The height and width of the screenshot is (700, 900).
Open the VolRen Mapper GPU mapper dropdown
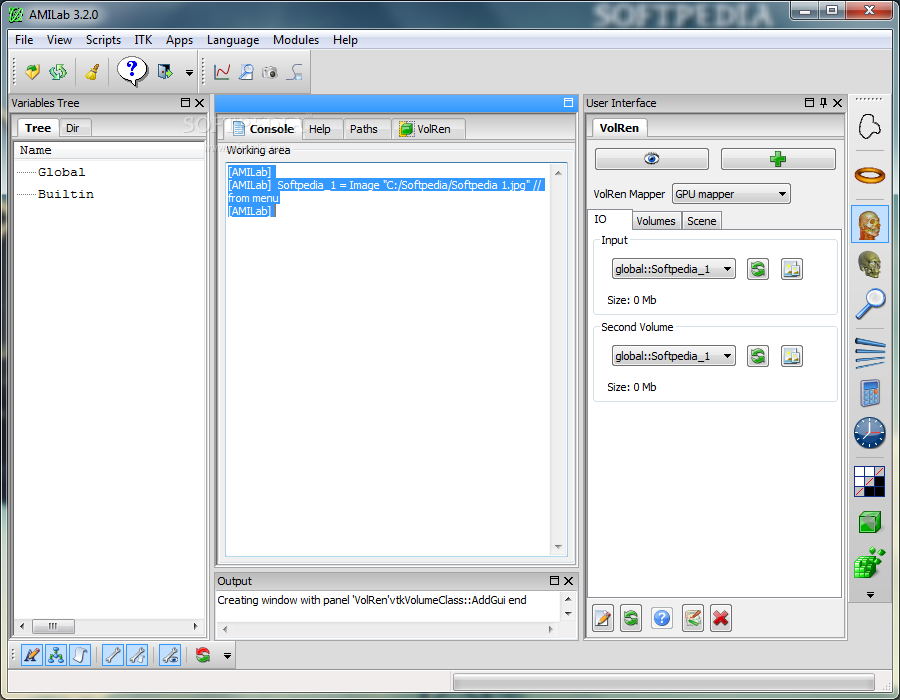(x=731, y=194)
